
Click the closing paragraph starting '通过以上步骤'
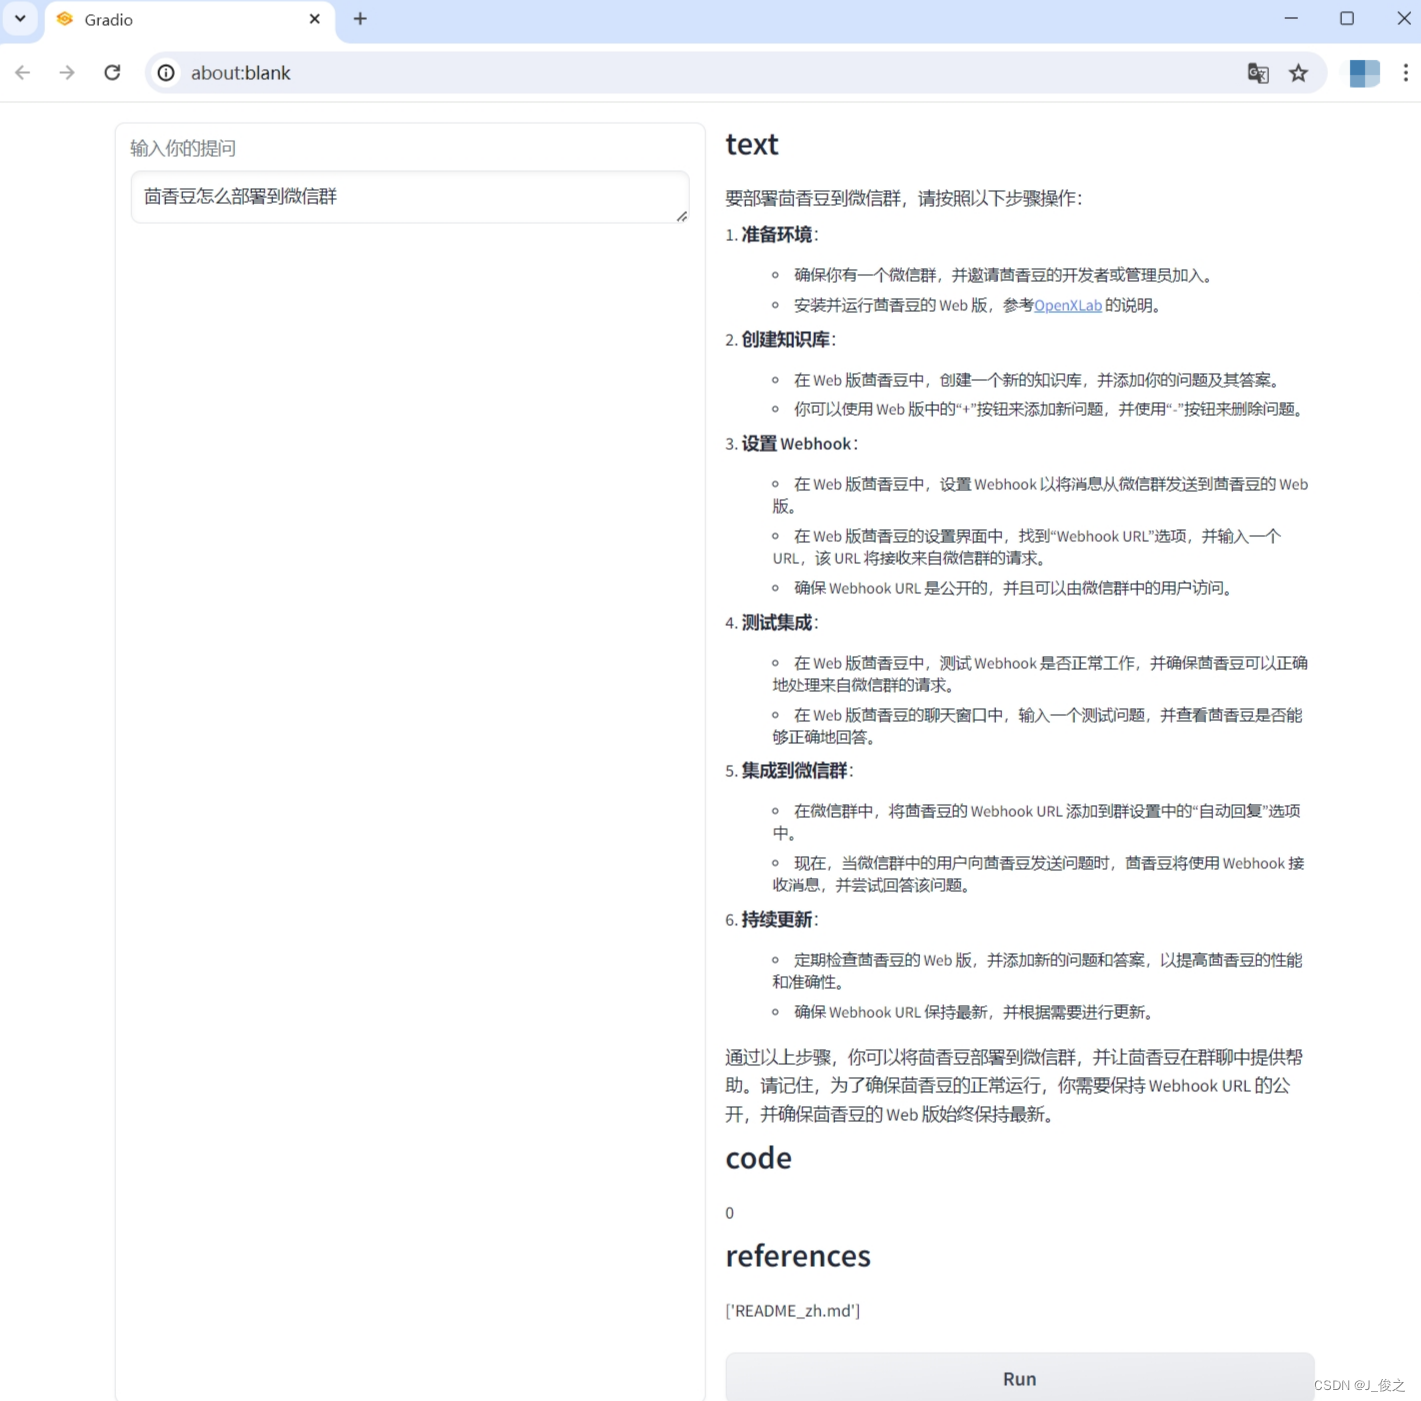[1014, 1086]
